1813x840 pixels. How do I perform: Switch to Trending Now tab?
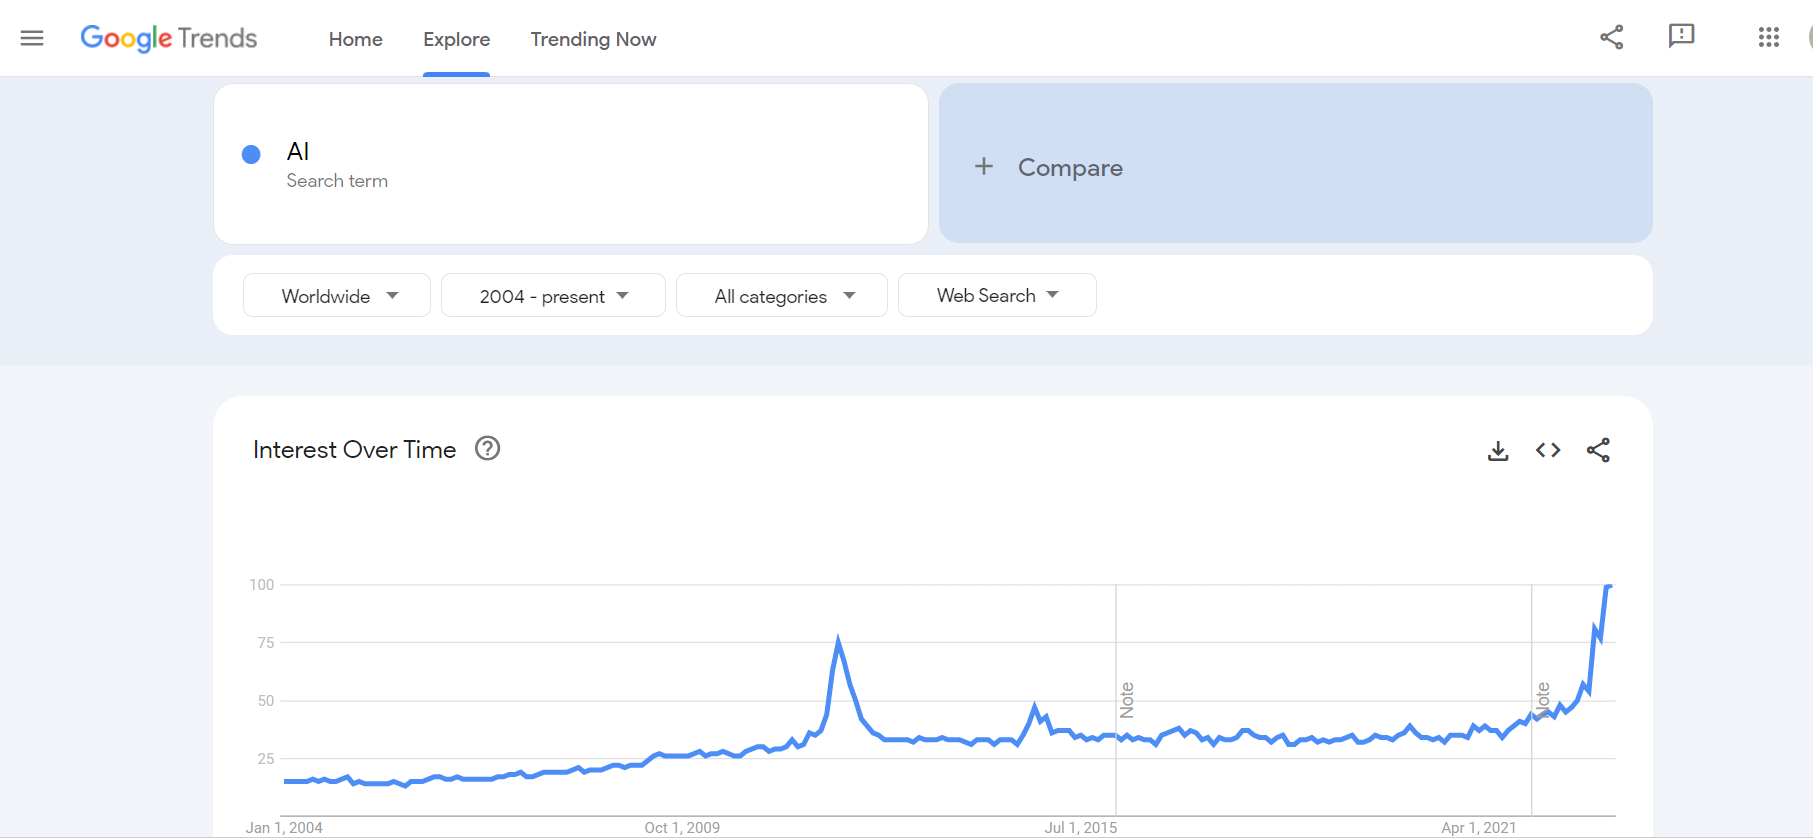[x=593, y=39]
